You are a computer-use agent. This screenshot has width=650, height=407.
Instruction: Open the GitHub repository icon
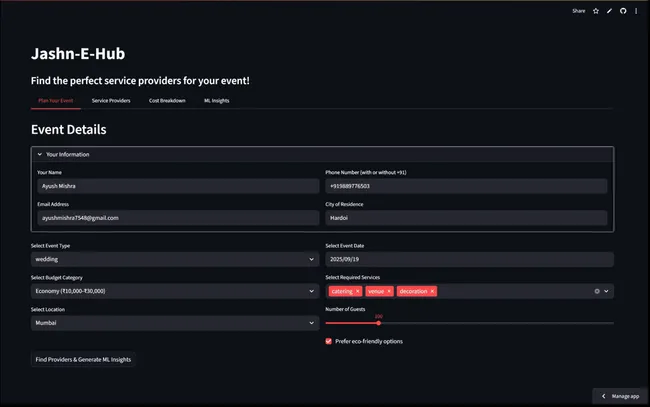623,11
